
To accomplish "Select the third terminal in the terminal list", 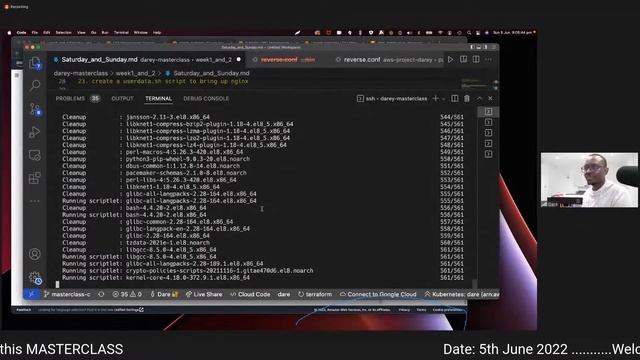I will [x=489, y=133].
